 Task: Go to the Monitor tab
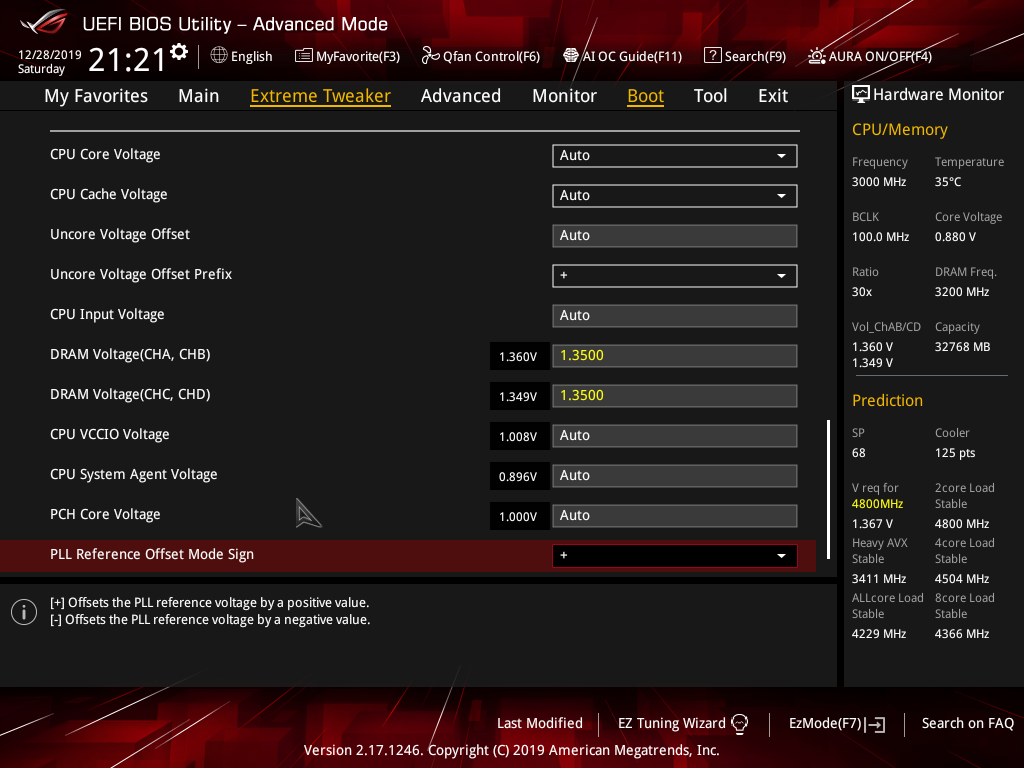[x=564, y=96]
